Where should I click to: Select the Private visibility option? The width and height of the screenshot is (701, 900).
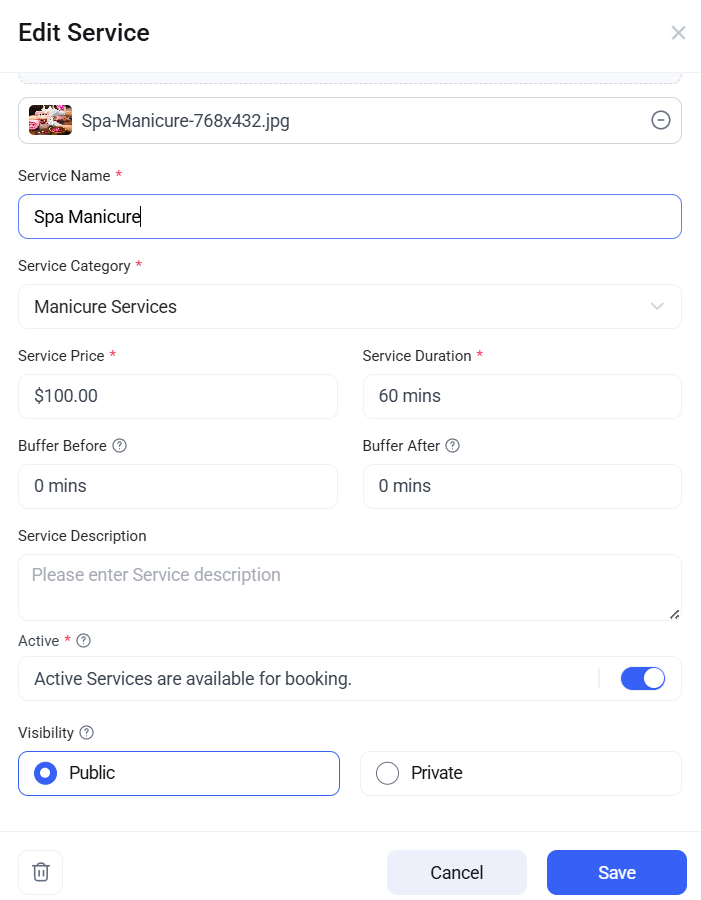(x=387, y=773)
